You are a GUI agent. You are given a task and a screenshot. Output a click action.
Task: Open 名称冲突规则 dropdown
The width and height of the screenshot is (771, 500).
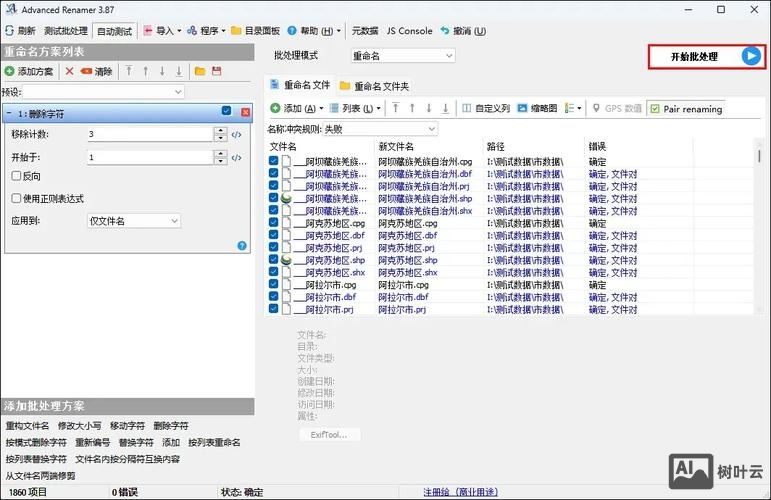pos(380,129)
